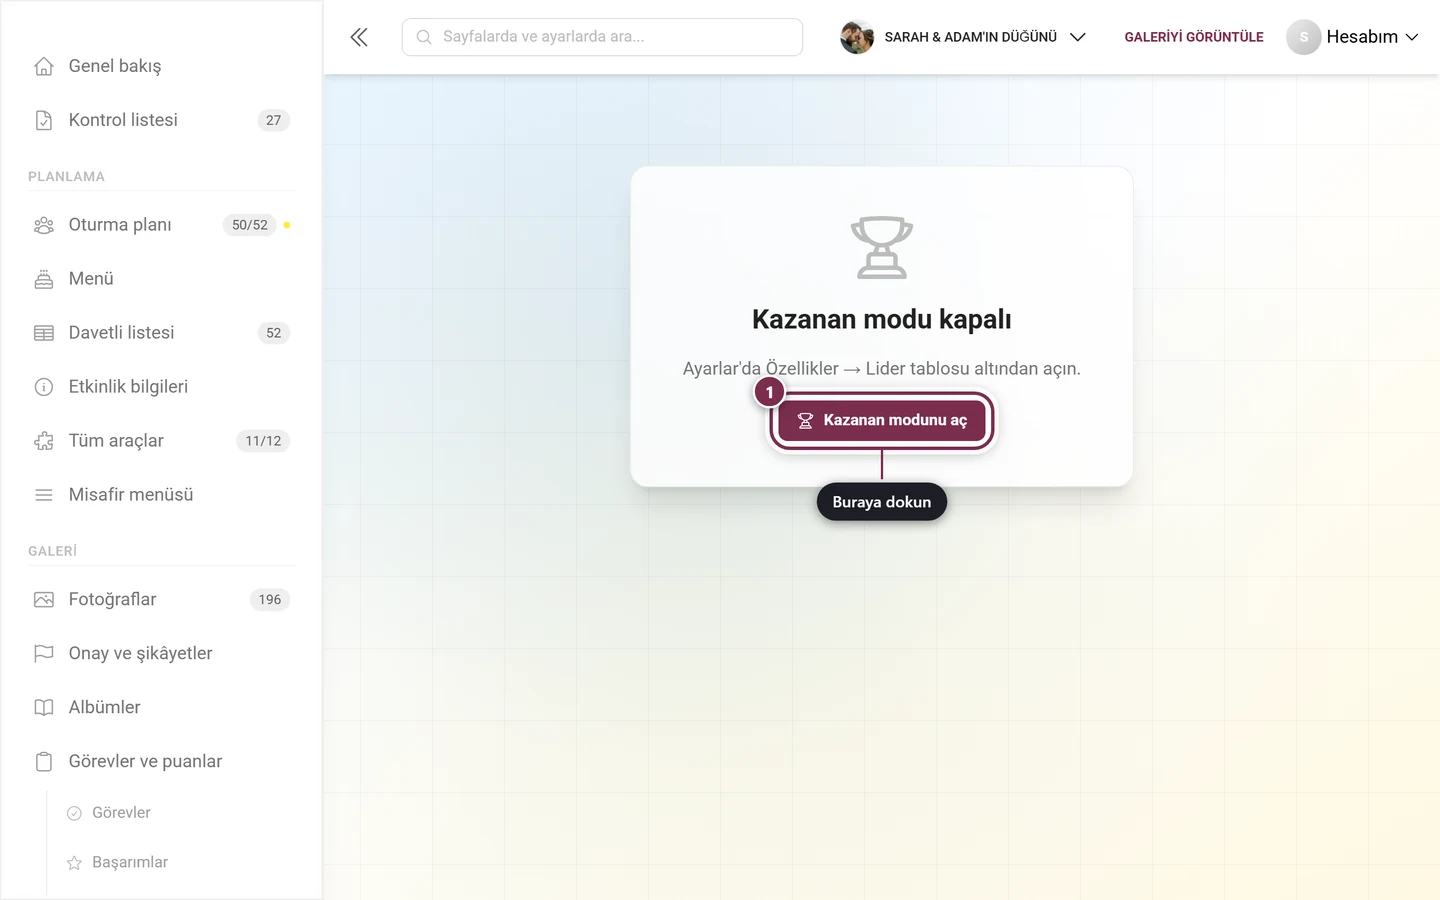The width and height of the screenshot is (1440, 900).
Task: Open Fotoğraflar image icon
Action: 44,600
